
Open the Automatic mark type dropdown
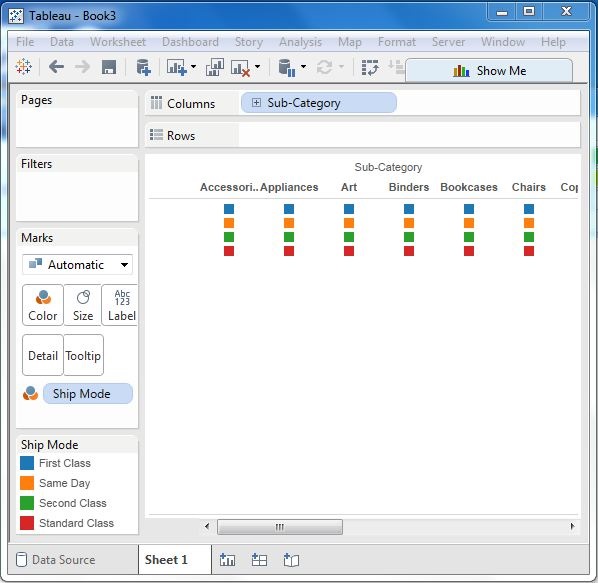coord(78,265)
